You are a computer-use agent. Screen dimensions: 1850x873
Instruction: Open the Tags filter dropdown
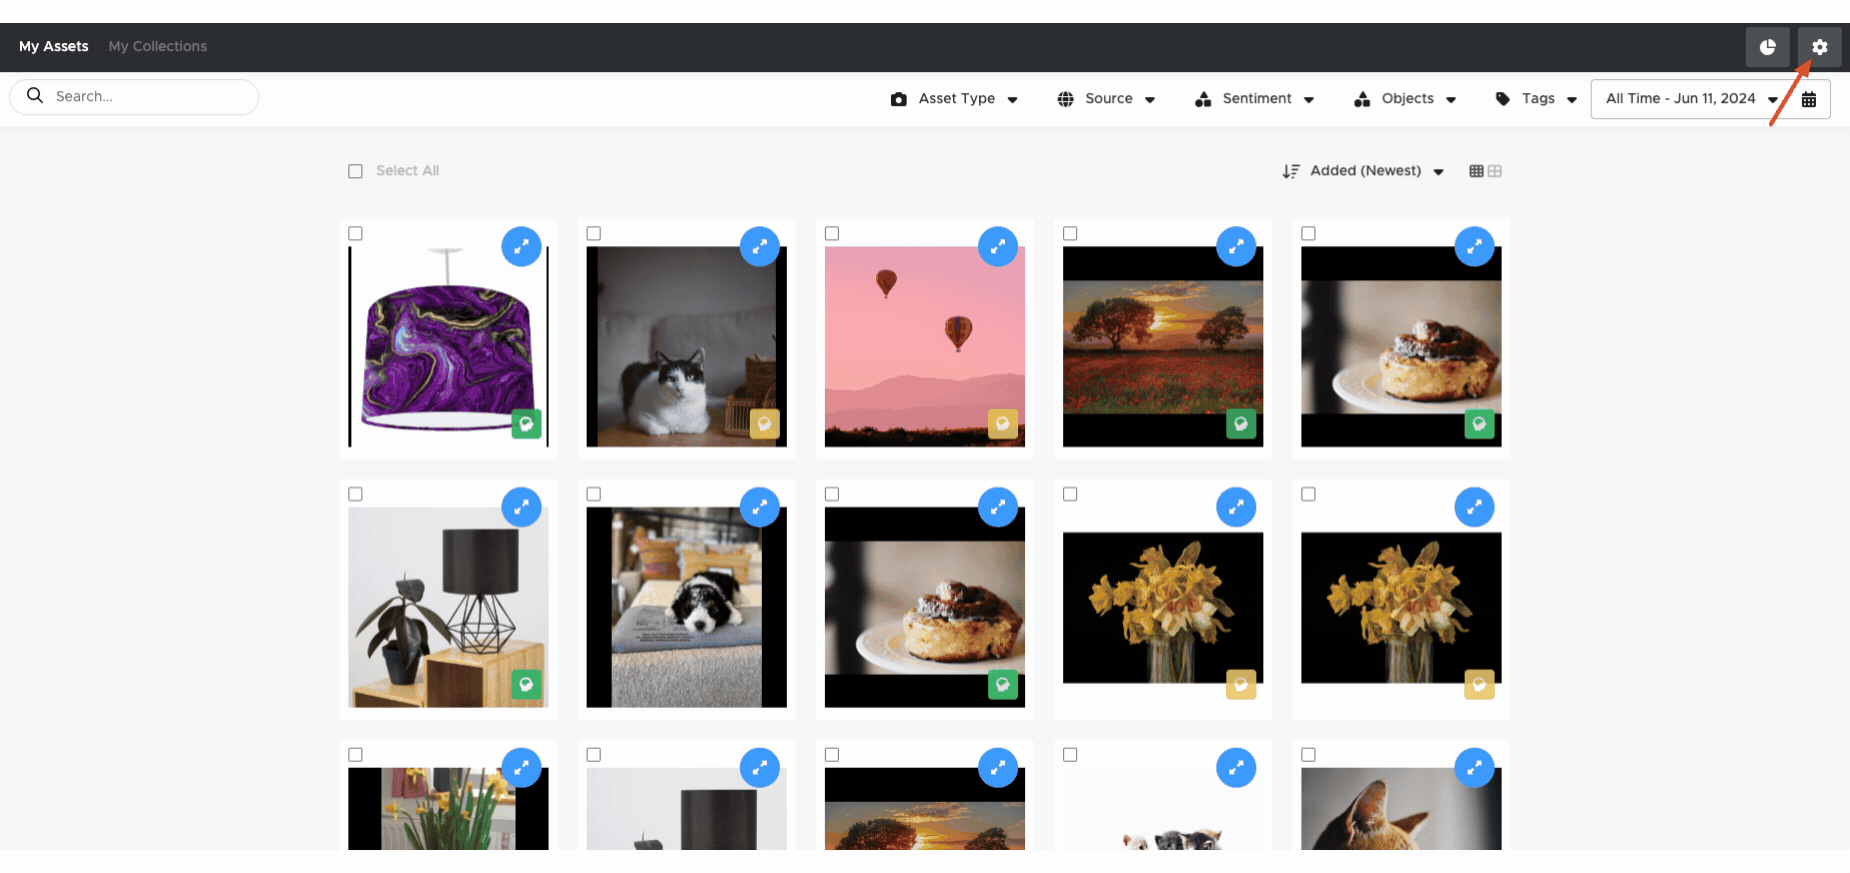tap(1536, 99)
